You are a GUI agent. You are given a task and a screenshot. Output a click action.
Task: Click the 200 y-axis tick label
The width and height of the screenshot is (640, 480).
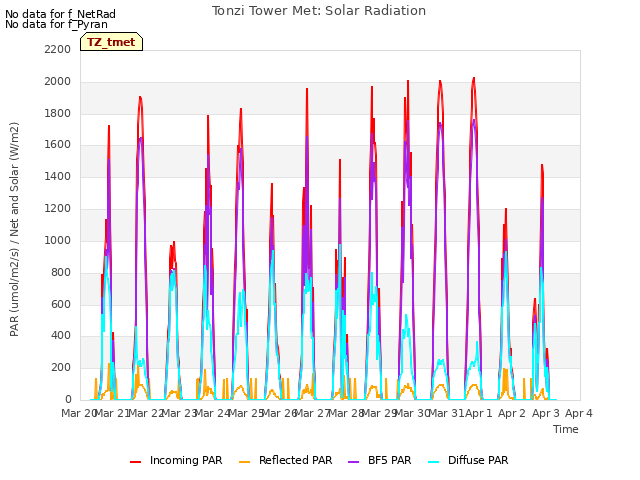[61, 367]
